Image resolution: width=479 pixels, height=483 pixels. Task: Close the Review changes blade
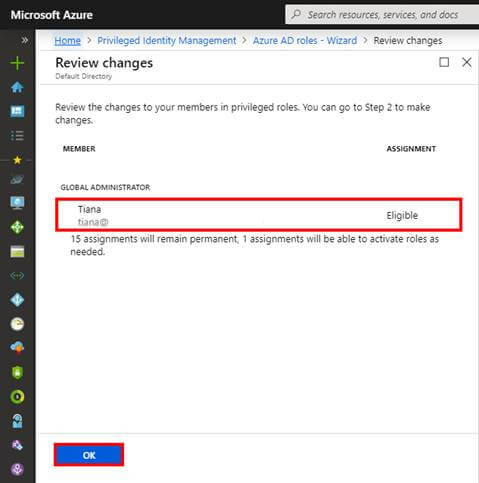467,62
